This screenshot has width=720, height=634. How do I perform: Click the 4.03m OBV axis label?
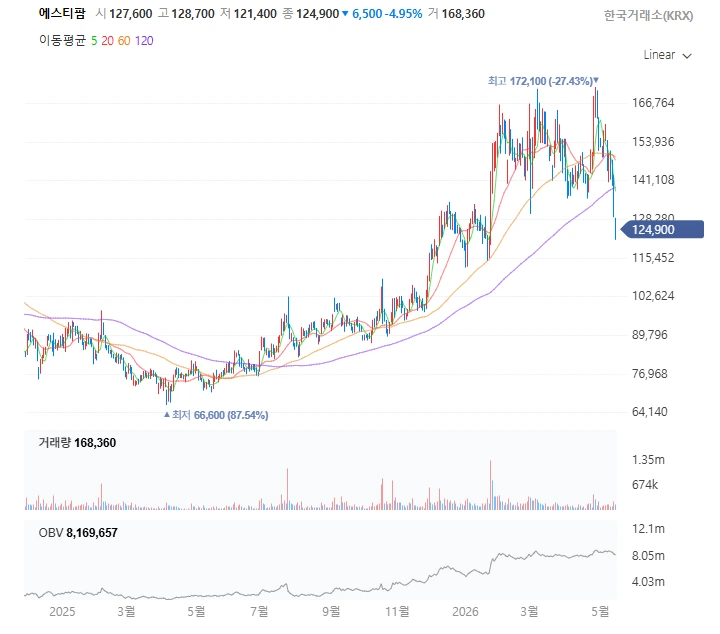point(648,582)
